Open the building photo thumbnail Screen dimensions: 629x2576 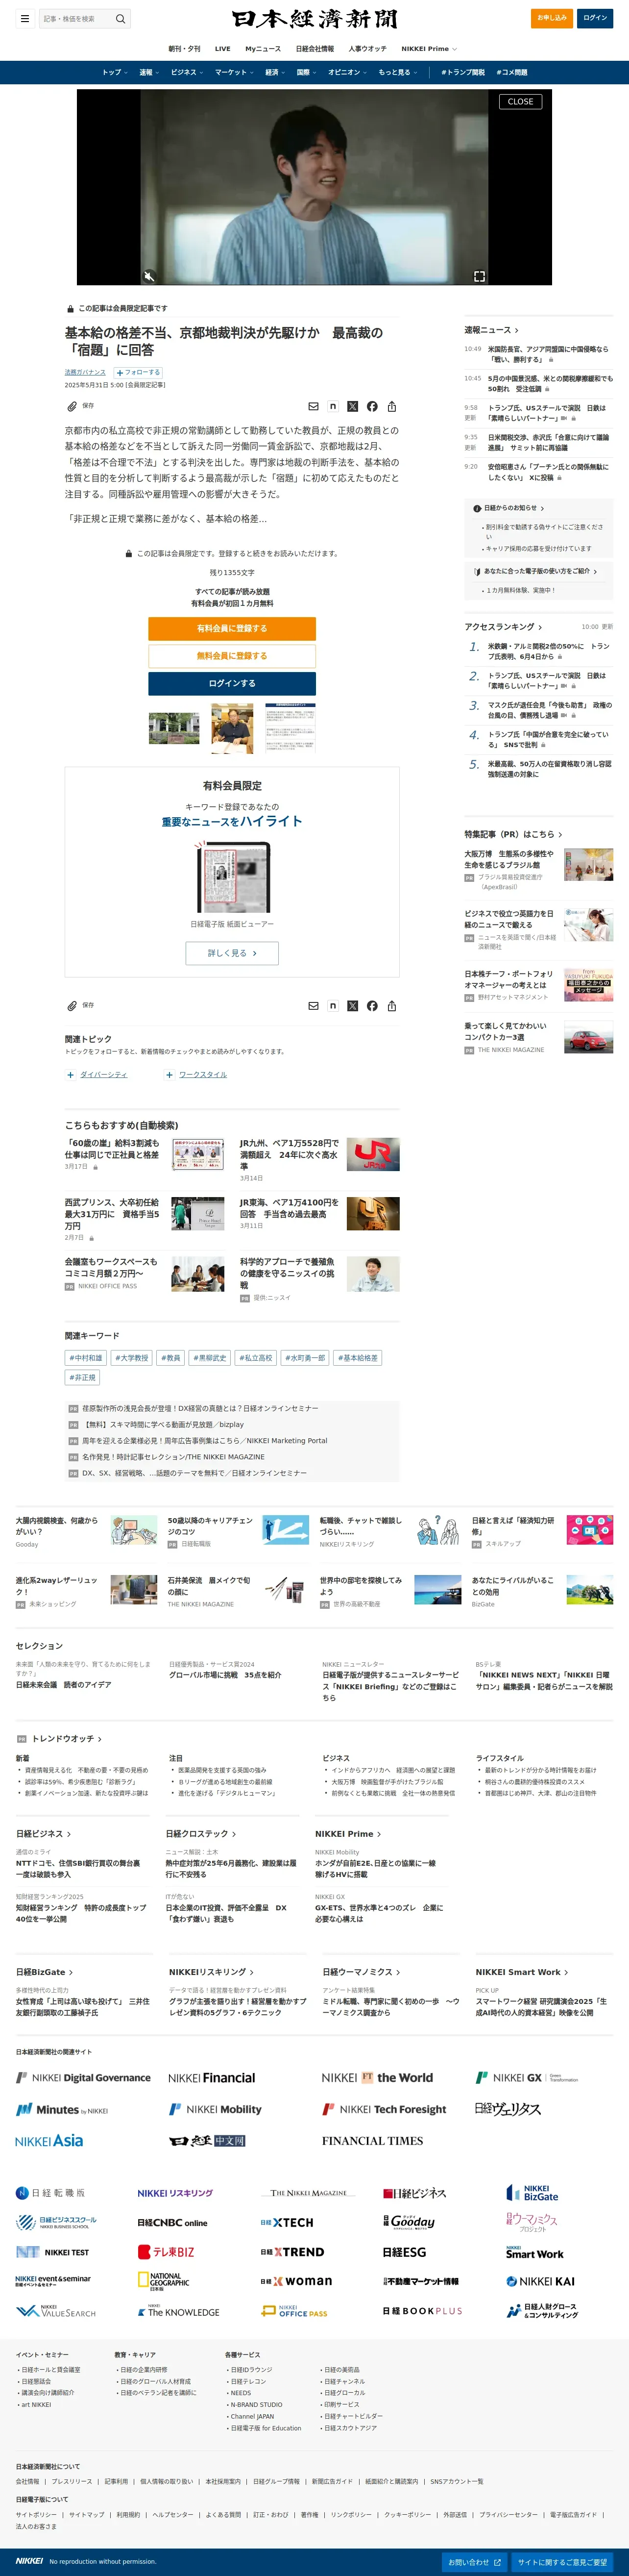pos(174,728)
